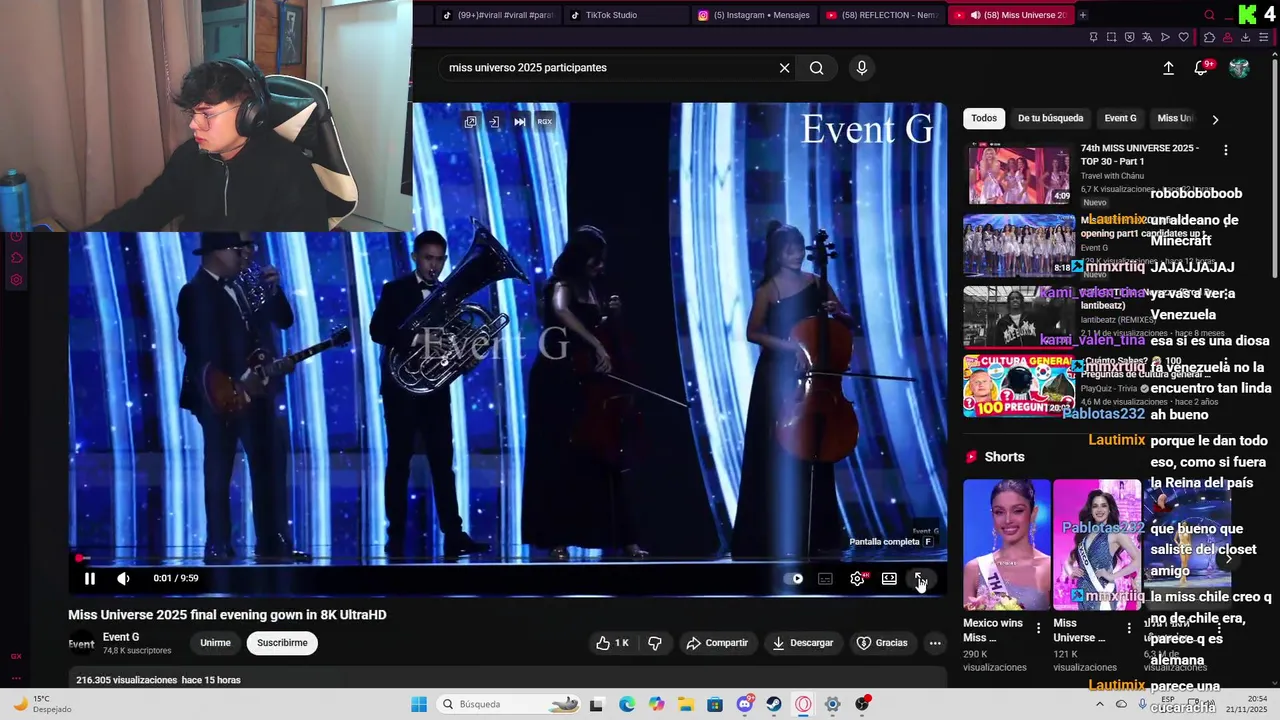Open File Explorer from the taskbar
Screen dimensions: 1280x720
pos(686,704)
